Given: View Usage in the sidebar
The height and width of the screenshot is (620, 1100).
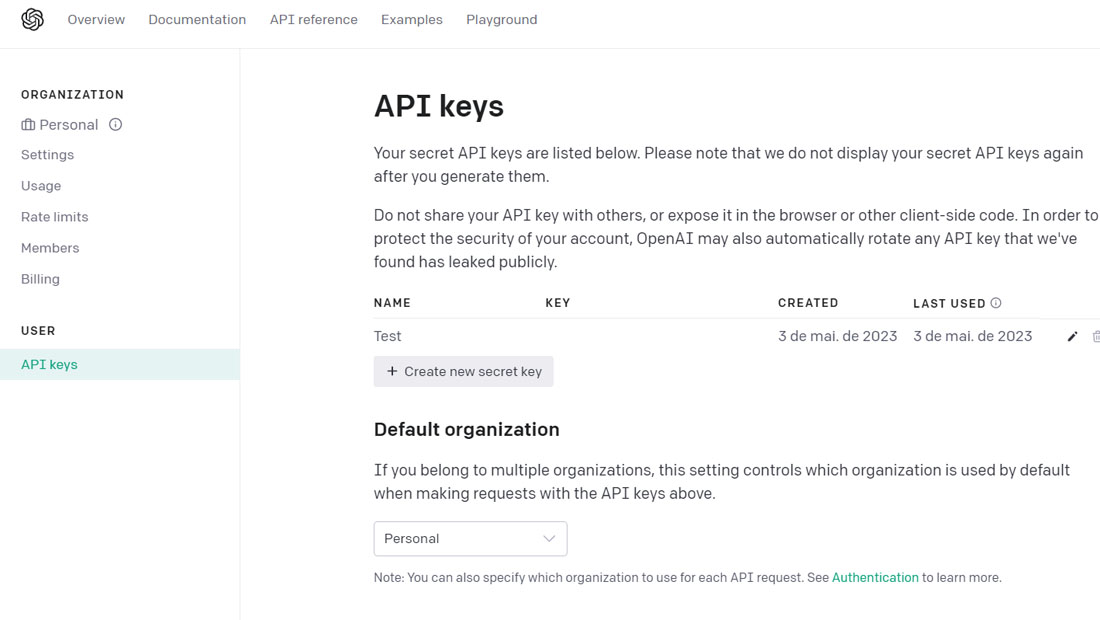Looking at the screenshot, I should click(41, 186).
